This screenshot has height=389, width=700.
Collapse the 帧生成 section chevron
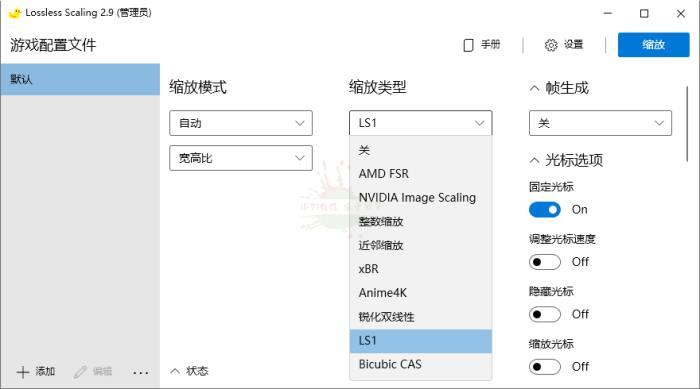534,88
